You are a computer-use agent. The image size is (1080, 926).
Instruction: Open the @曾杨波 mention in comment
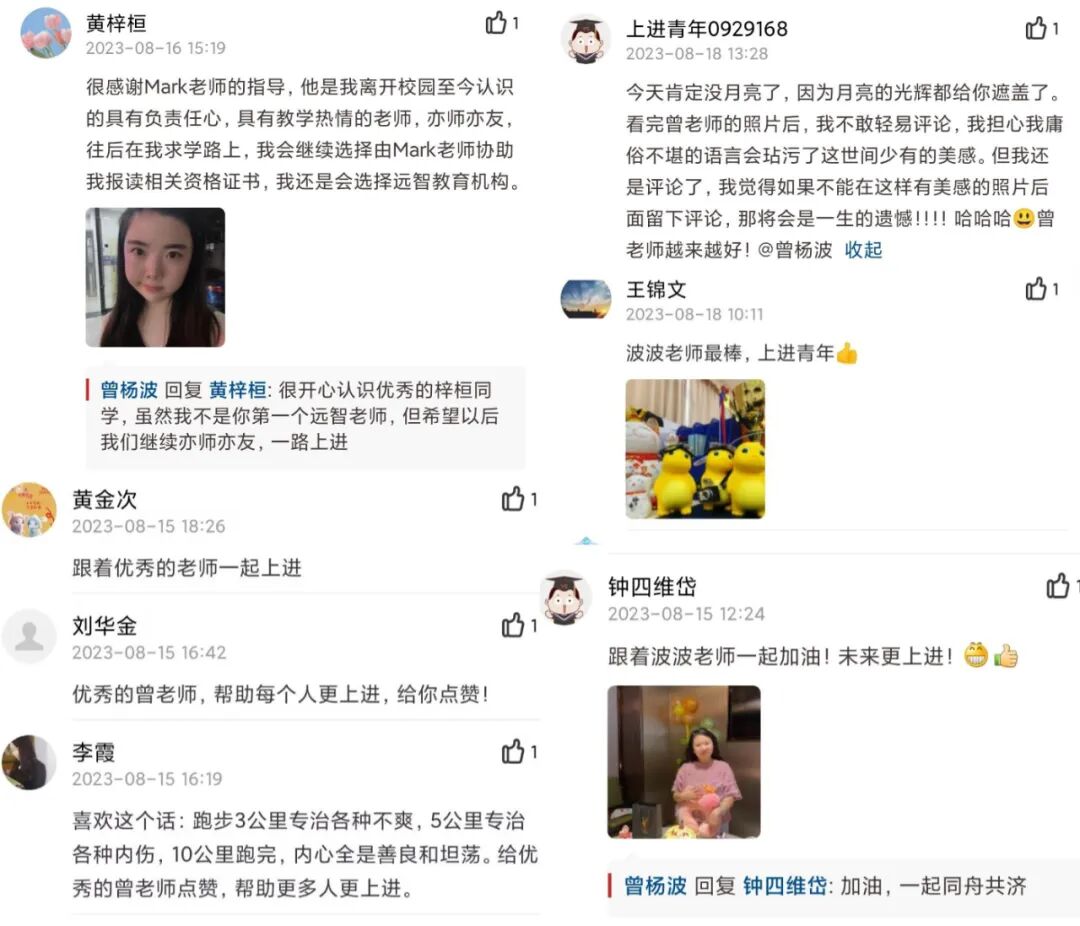pyautogui.click(x=795, y=249)
